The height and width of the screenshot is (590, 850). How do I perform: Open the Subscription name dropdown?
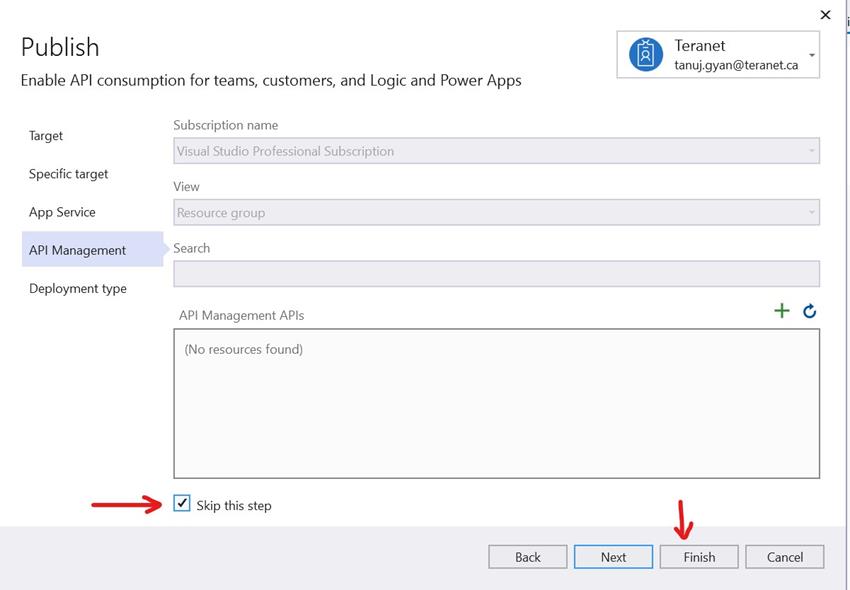point(495,150)
